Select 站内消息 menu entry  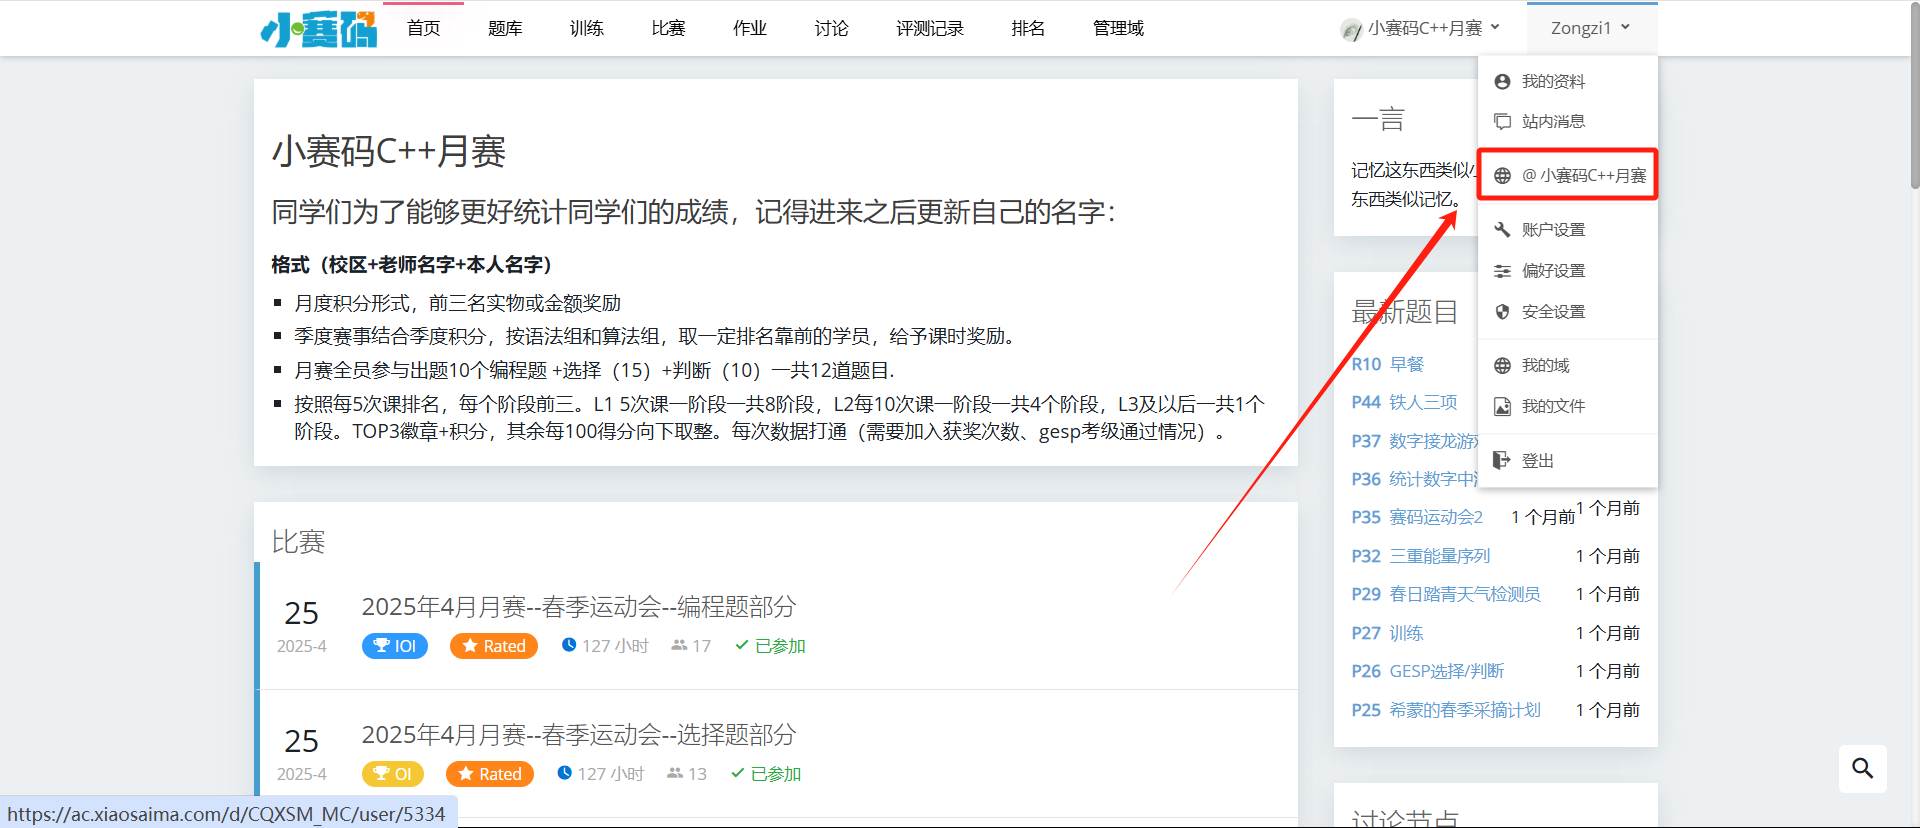(1567, 121)
